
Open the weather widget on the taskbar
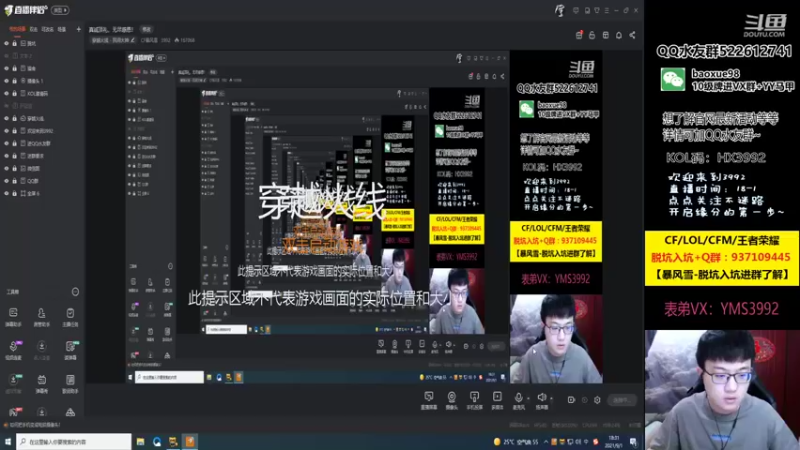click(x=516, y=442)
